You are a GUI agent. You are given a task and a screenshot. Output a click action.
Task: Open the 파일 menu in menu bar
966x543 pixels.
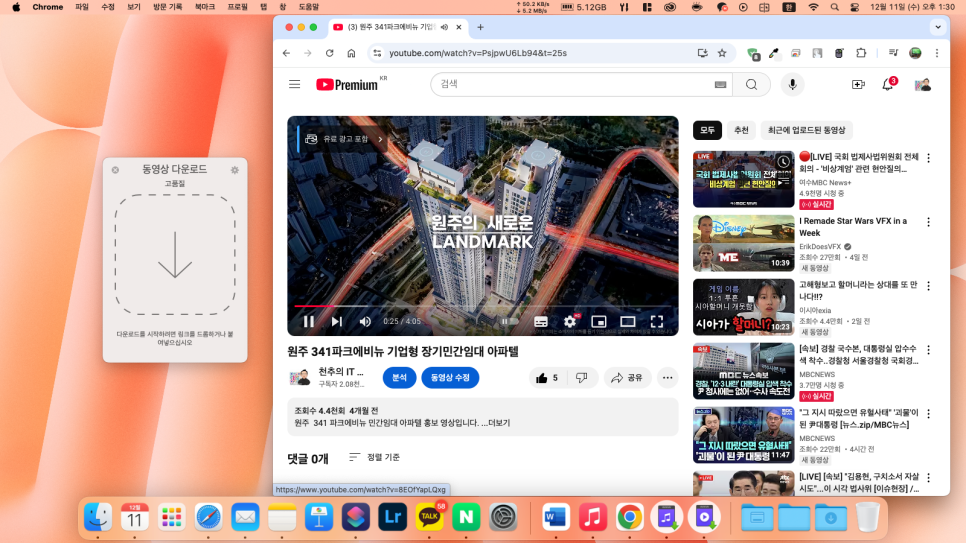81,7
